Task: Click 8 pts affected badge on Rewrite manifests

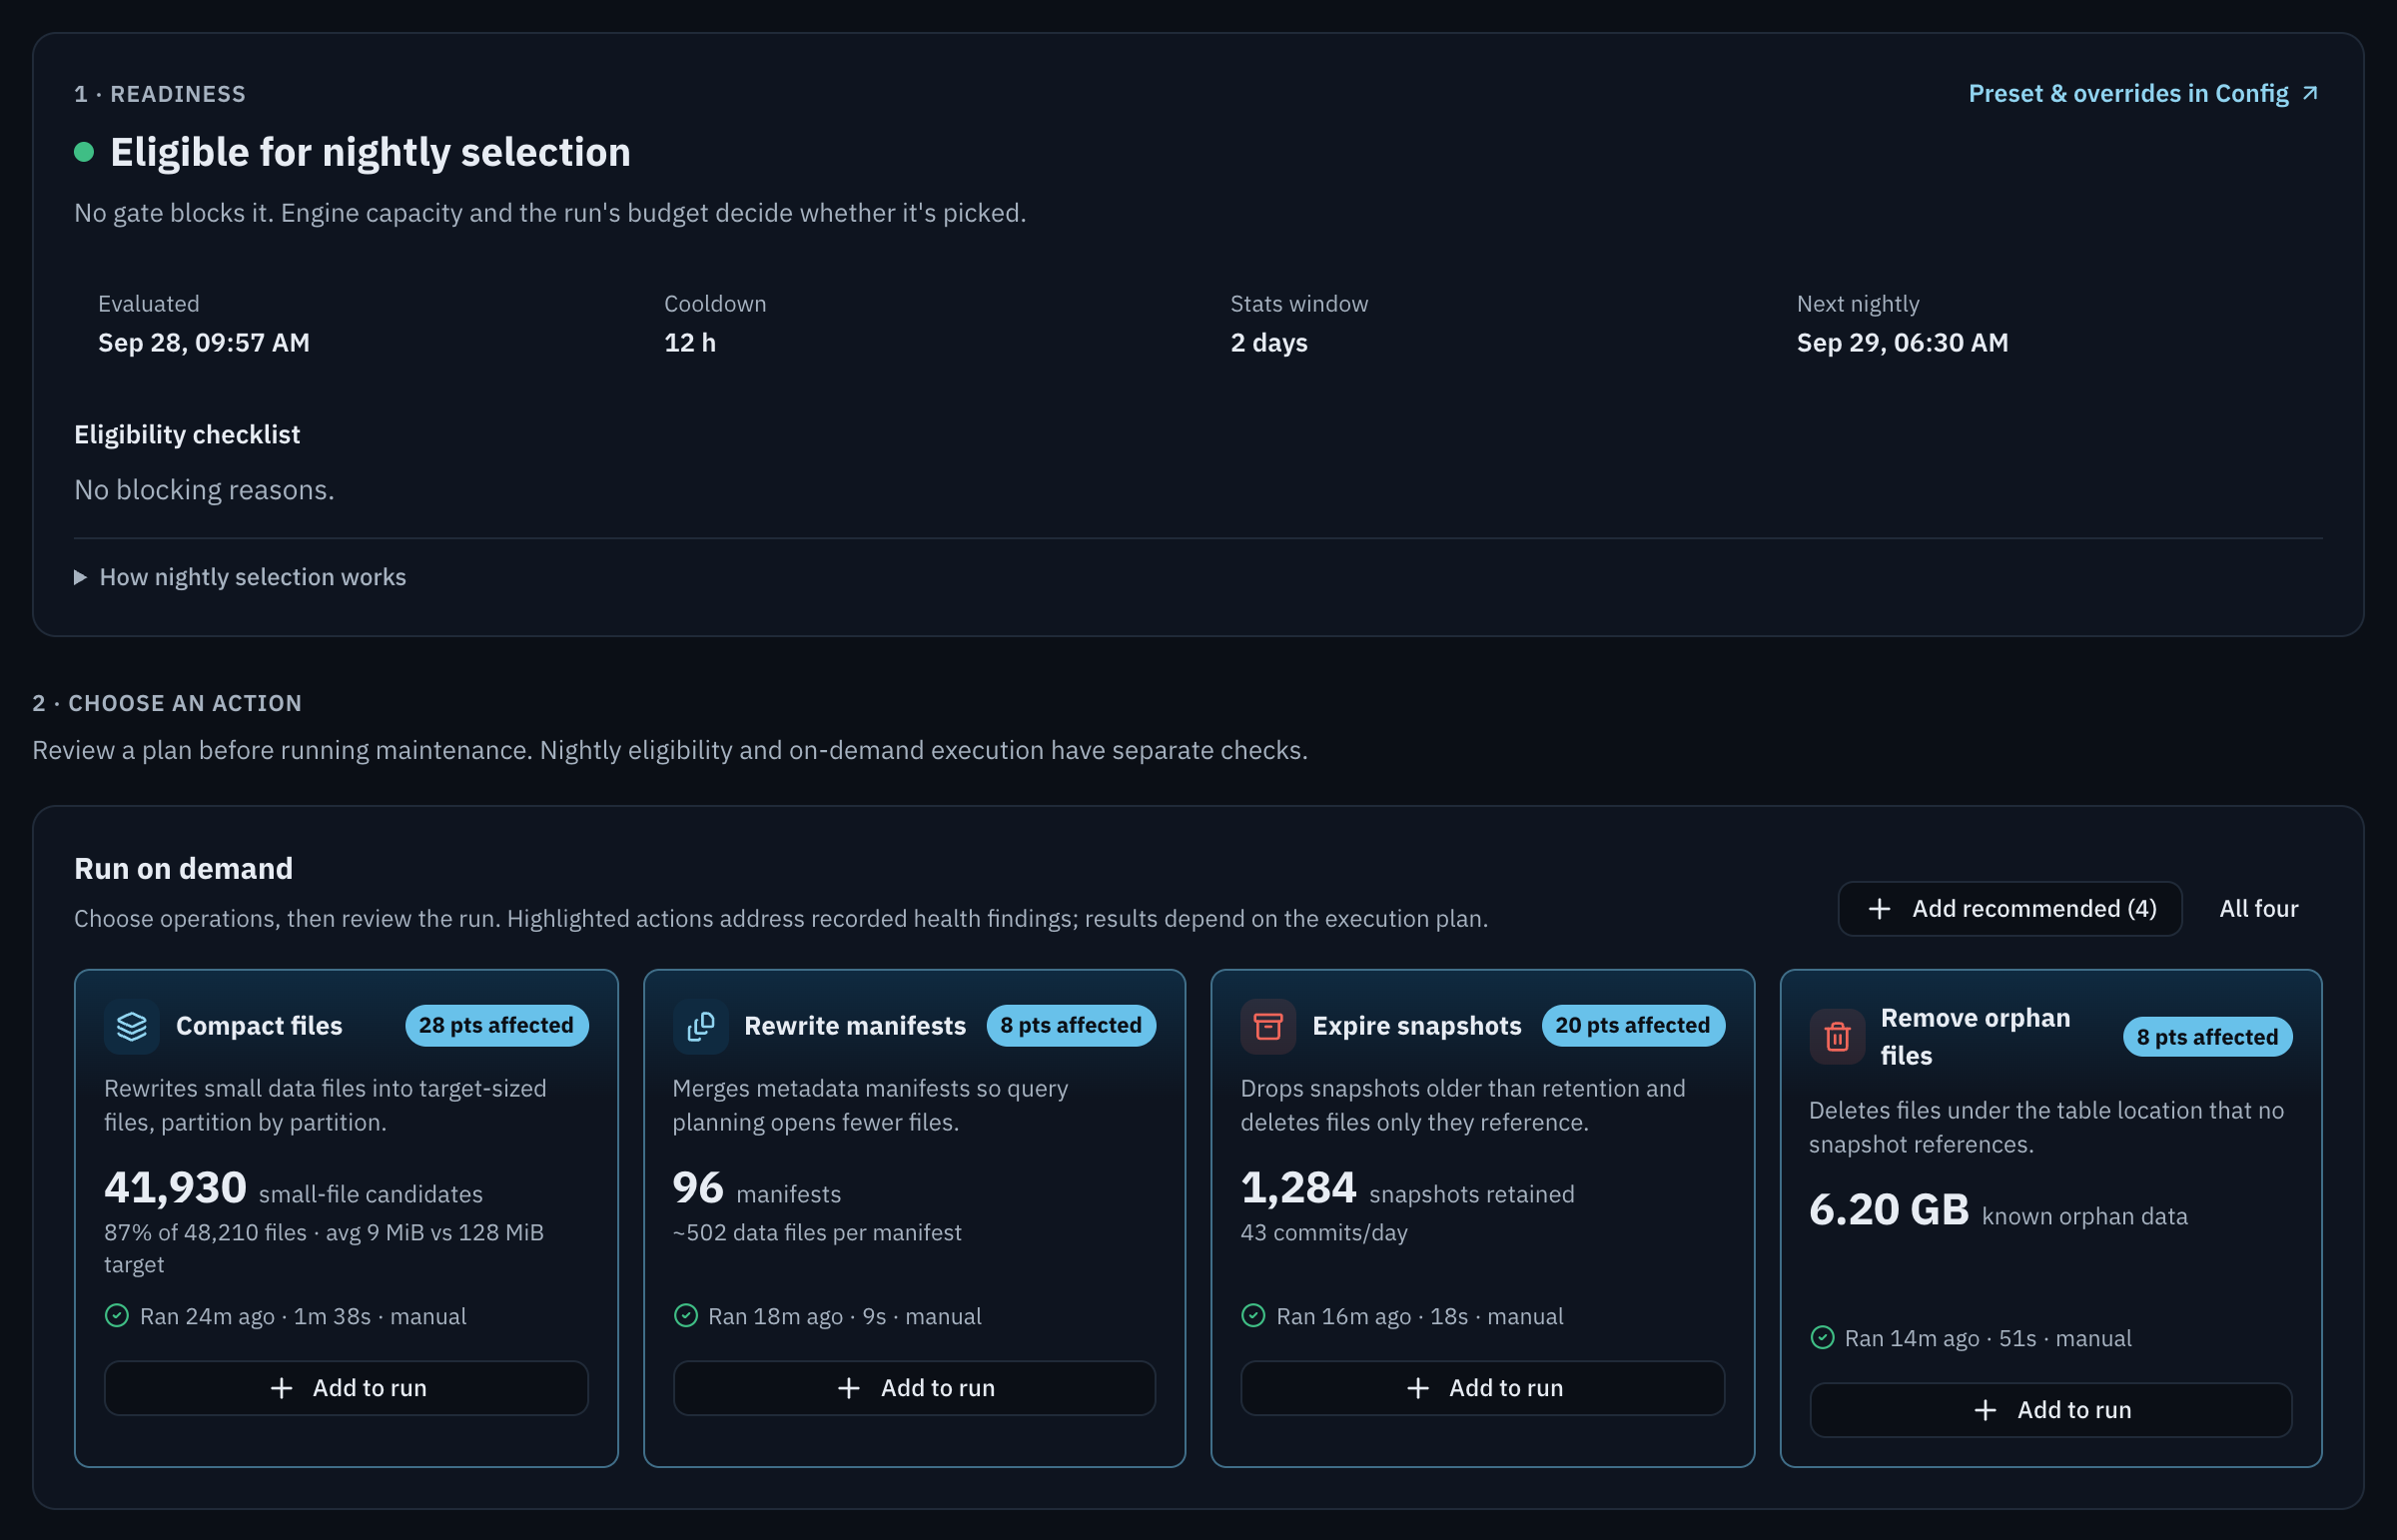Action: tap(1071, 1026)
